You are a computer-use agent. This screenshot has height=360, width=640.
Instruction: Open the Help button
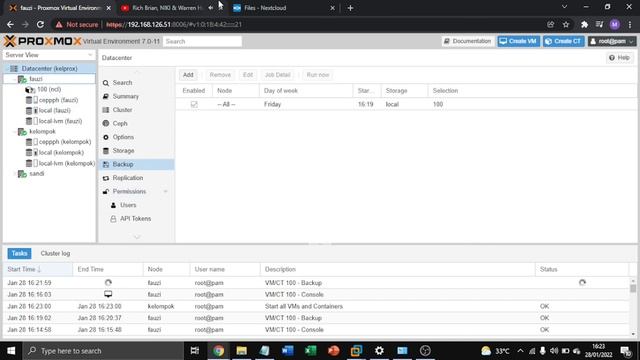(x=619, y=58)
